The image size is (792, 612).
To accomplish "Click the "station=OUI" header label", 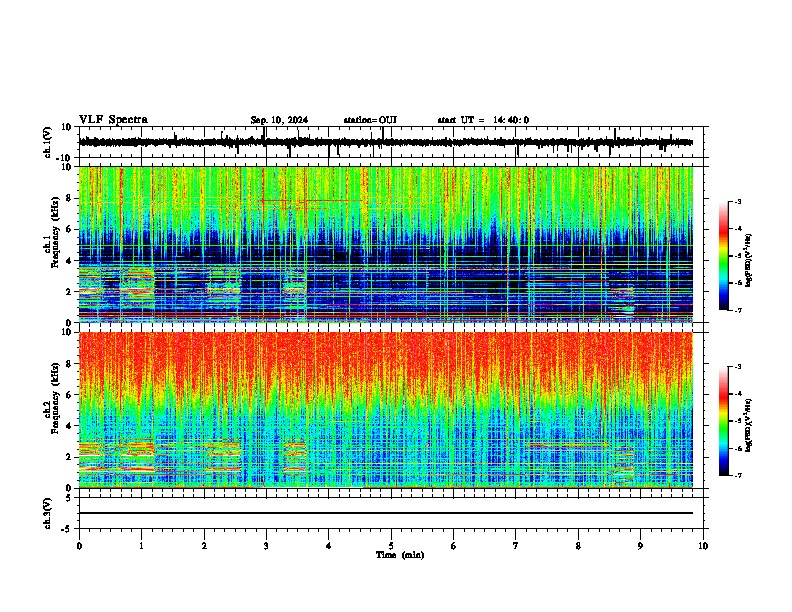I will [370, 120].
